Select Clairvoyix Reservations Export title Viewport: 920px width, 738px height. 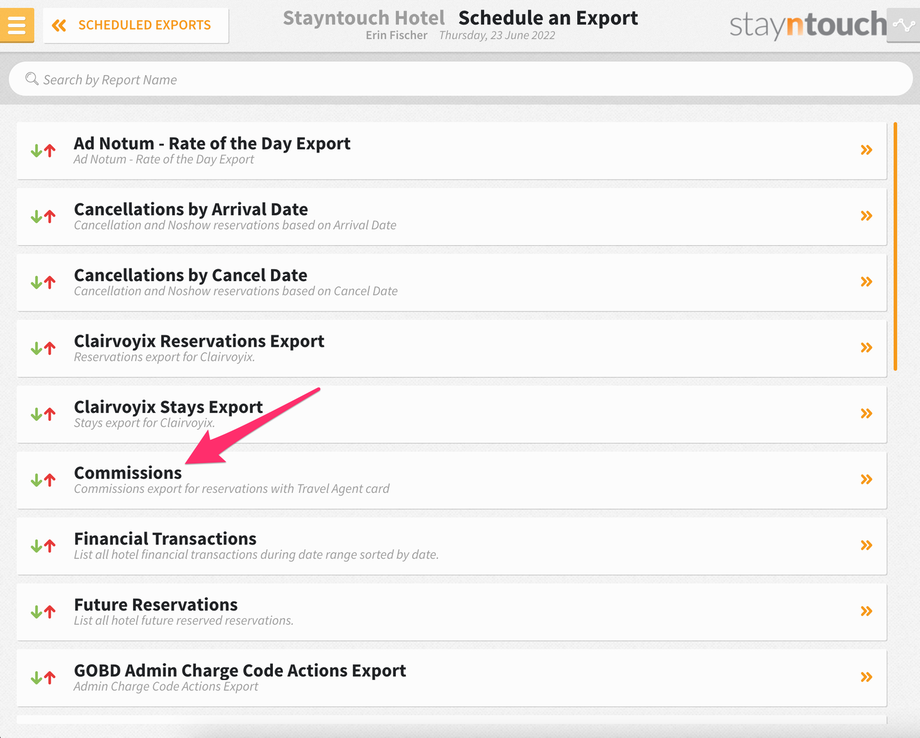(x=199, y=341)
